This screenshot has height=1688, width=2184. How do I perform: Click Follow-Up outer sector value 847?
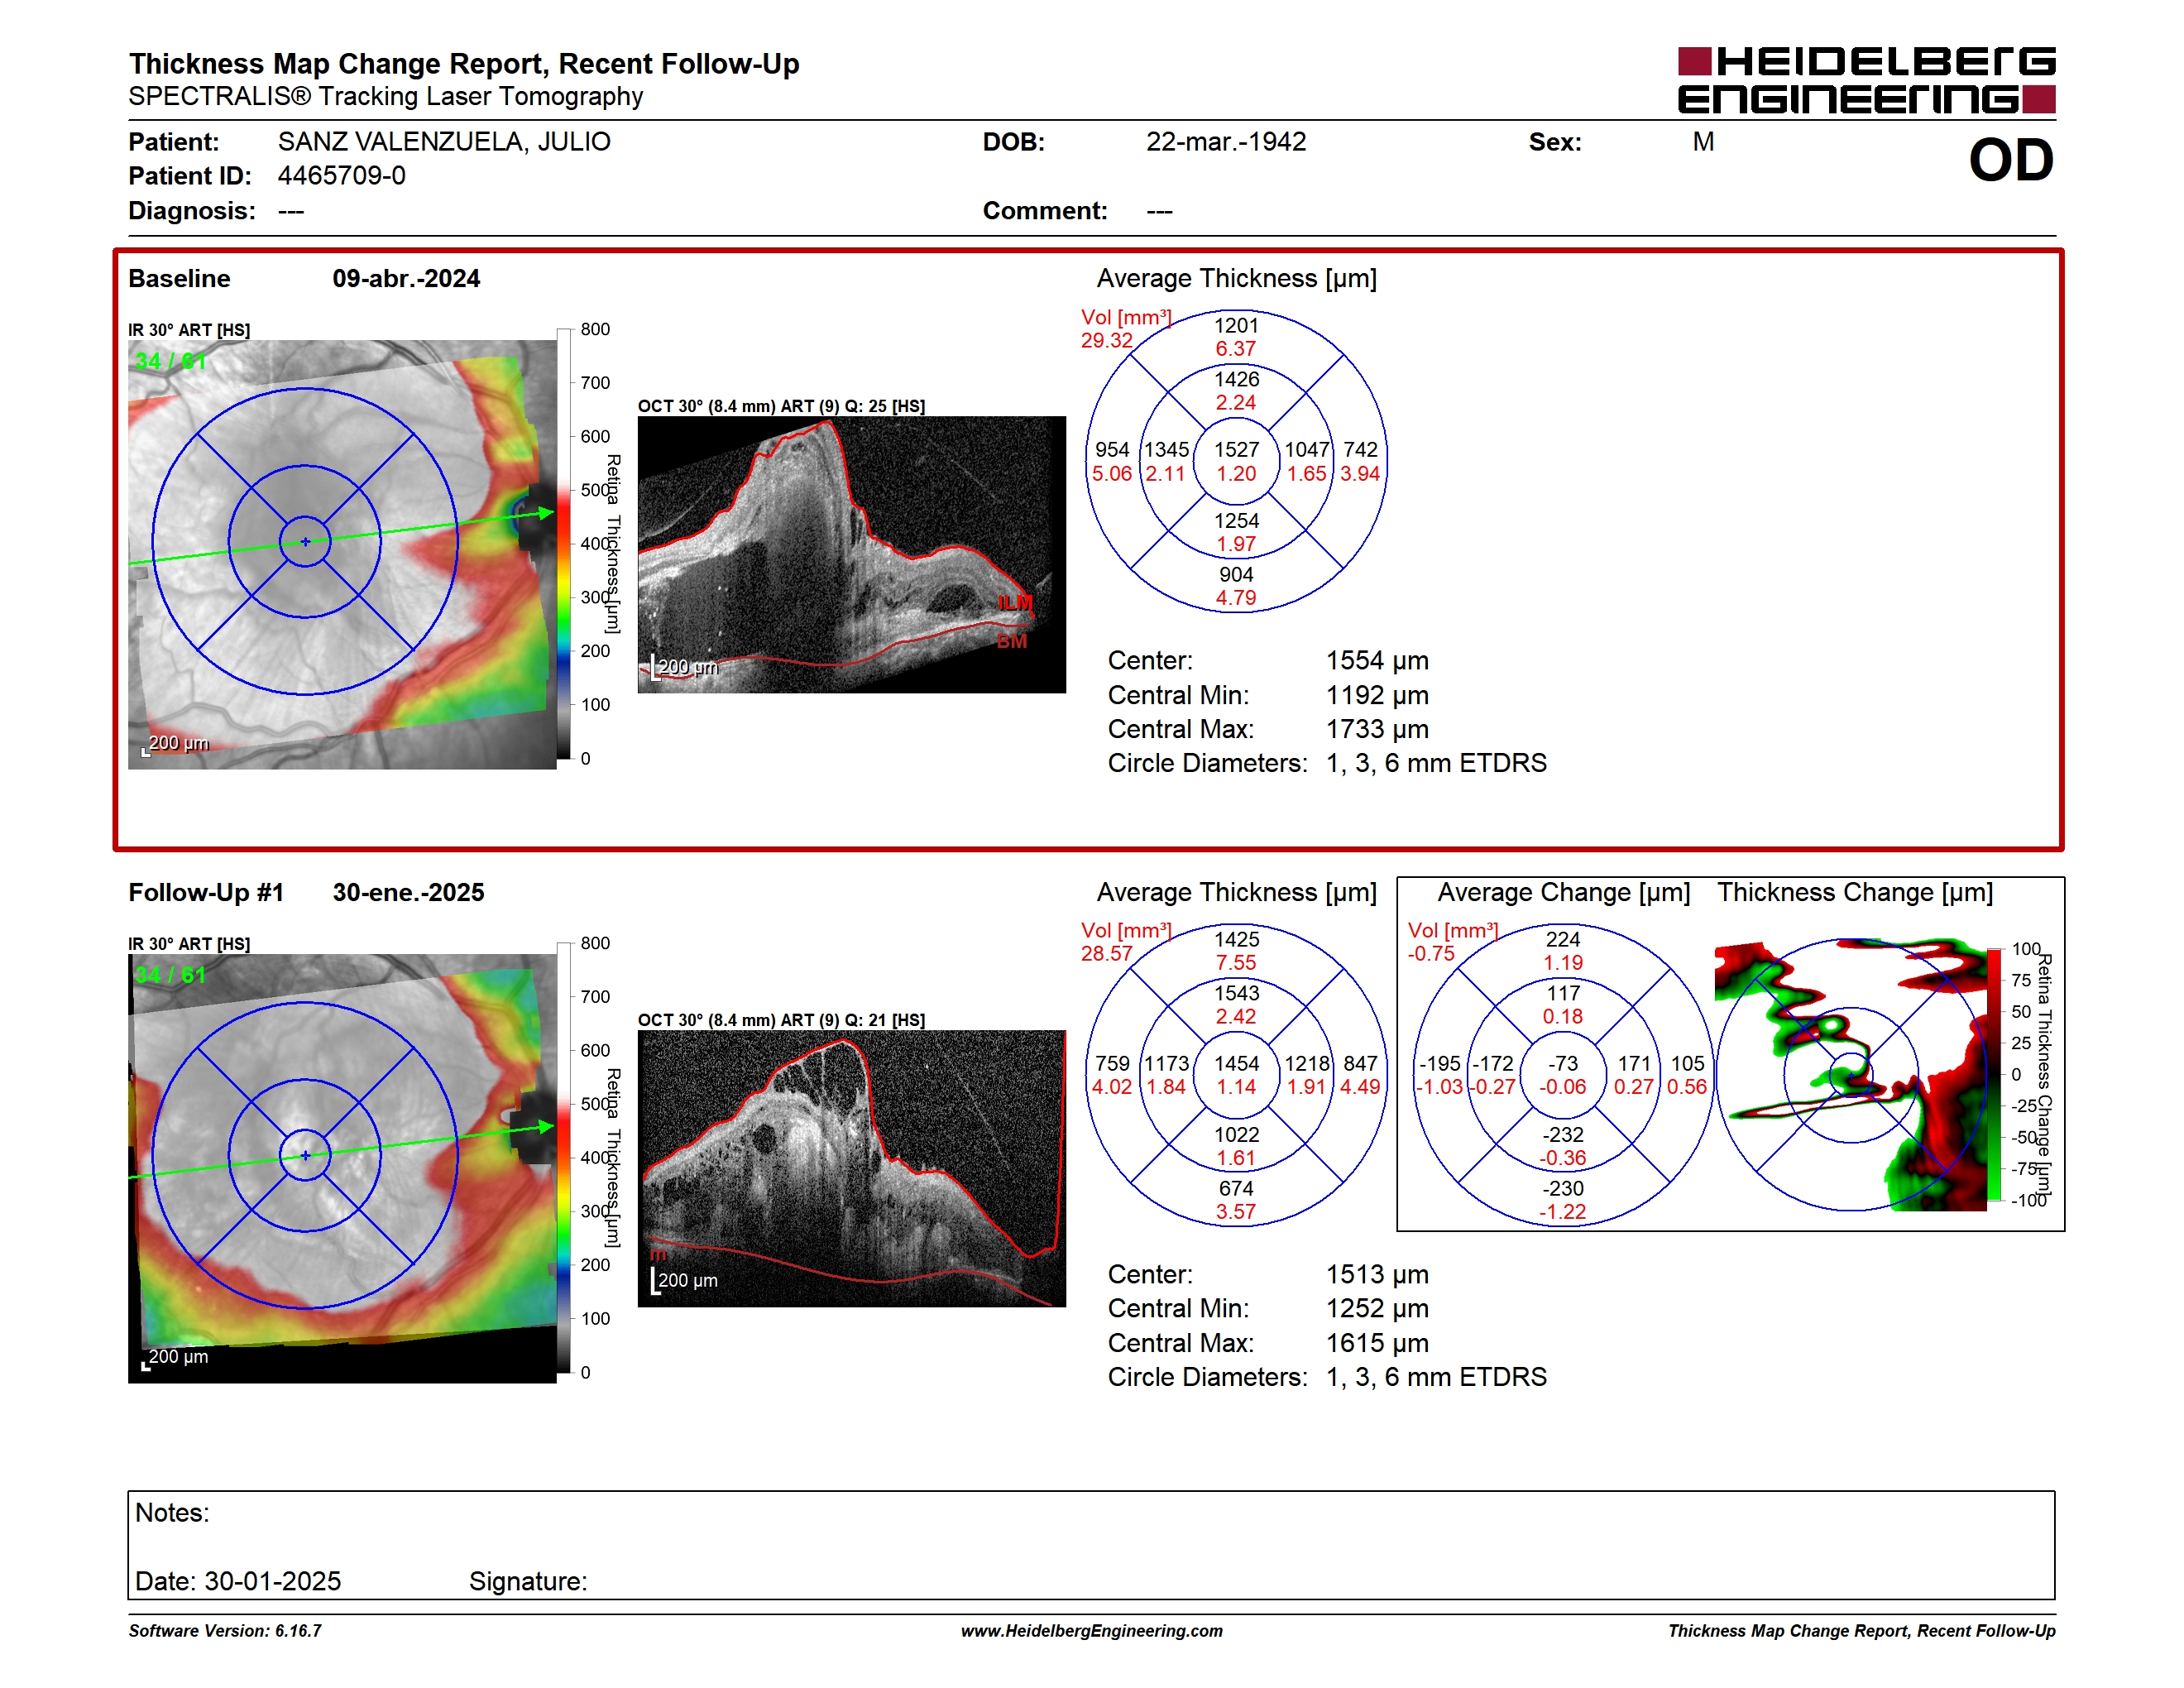coord(1361,1064)
